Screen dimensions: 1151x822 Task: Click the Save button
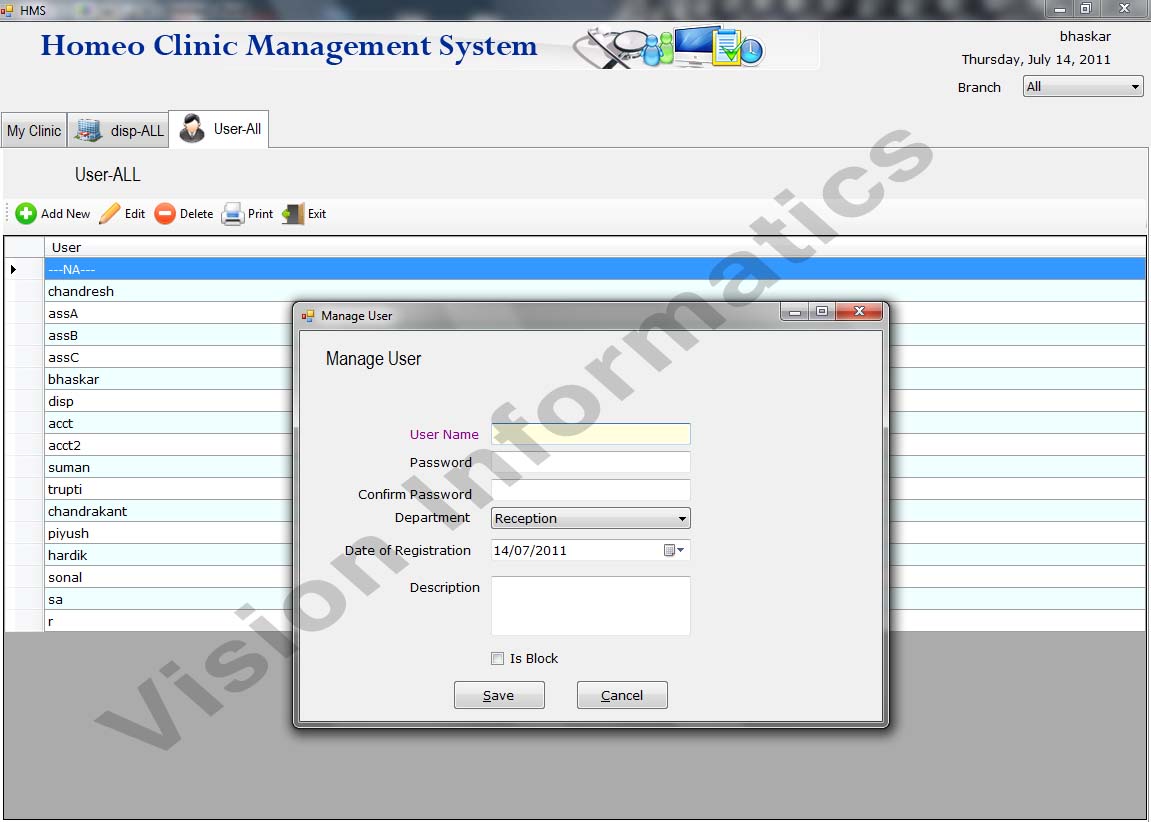499,695
